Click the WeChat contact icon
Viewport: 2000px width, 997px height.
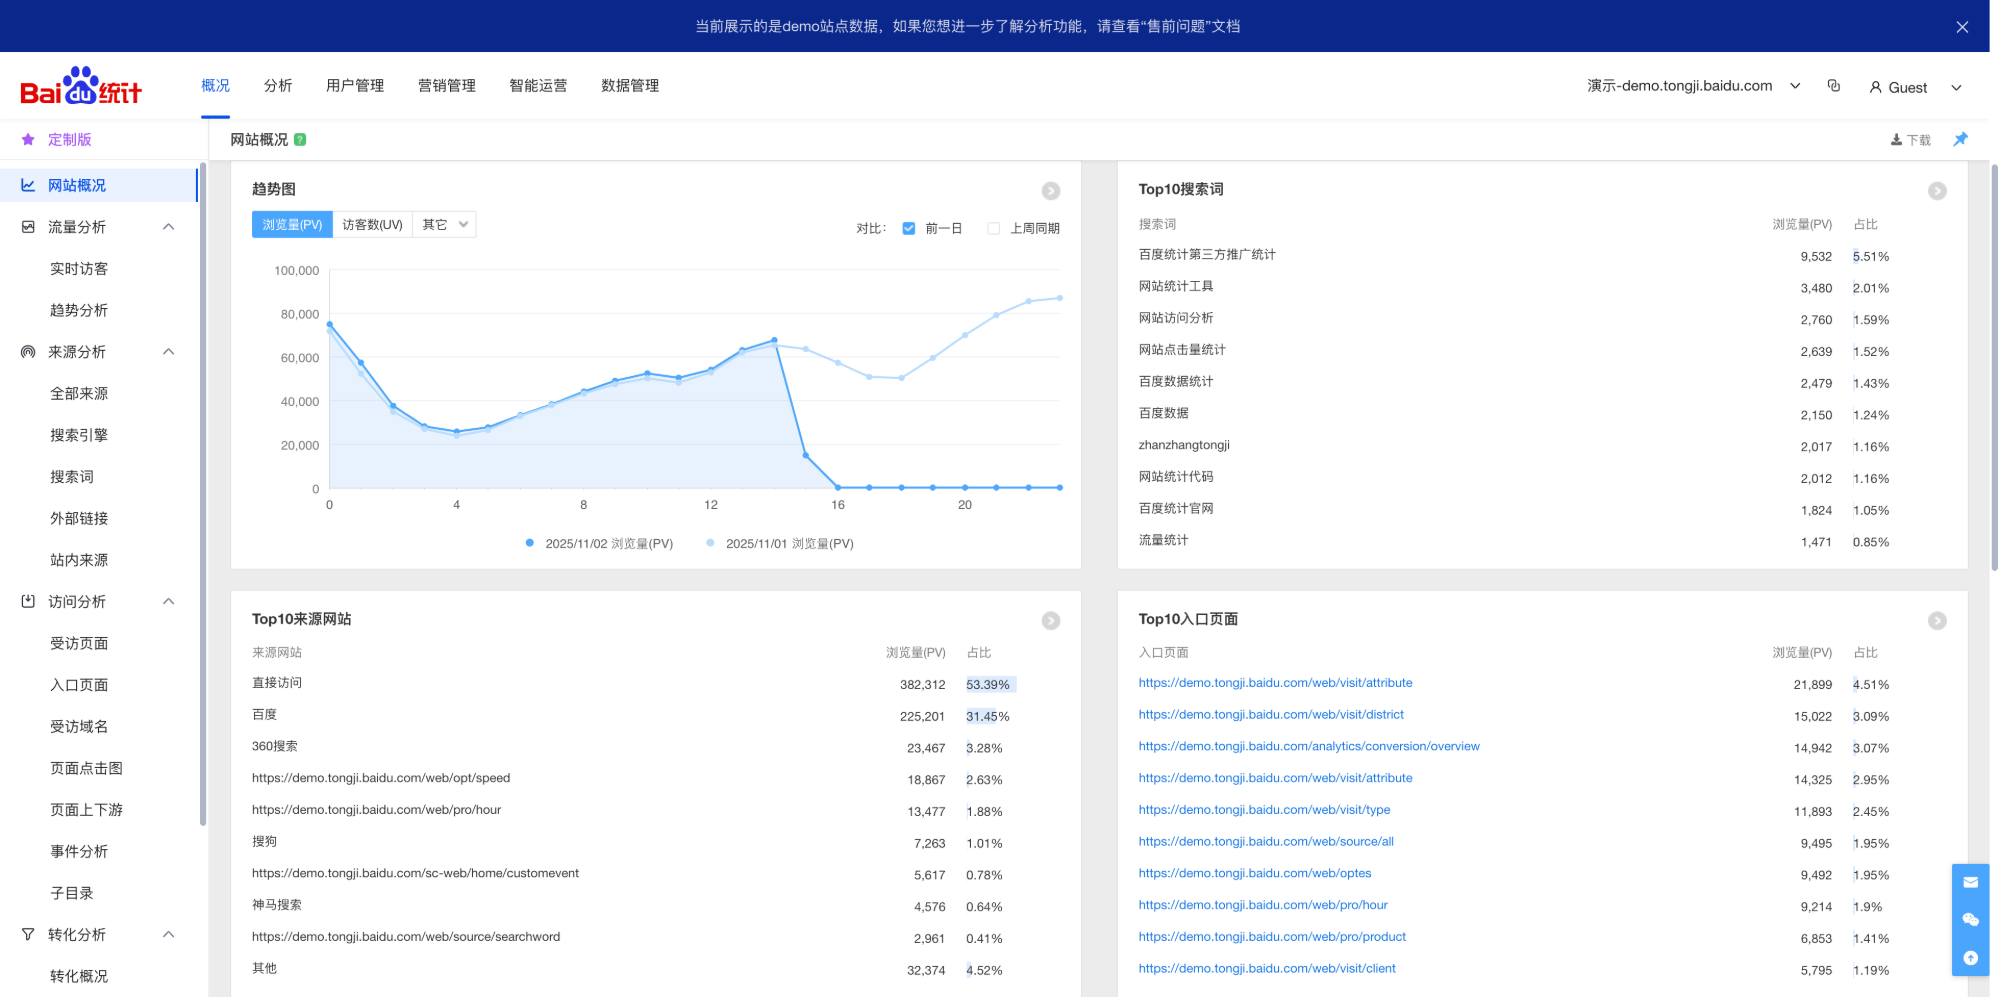[x=1970, y=920]
